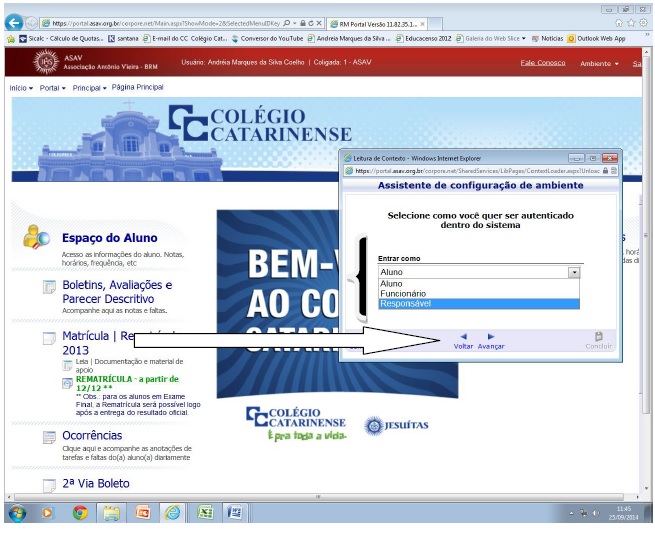Screen dimensions: 655x535
Task: Open the REMATRÍCULA a partir de 12/12 link
Action: 127,383
